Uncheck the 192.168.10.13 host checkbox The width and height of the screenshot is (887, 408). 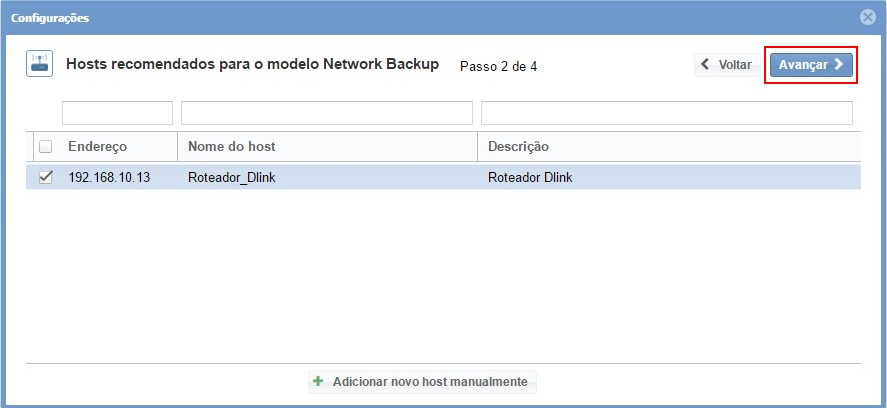click(x=45, y=178)
